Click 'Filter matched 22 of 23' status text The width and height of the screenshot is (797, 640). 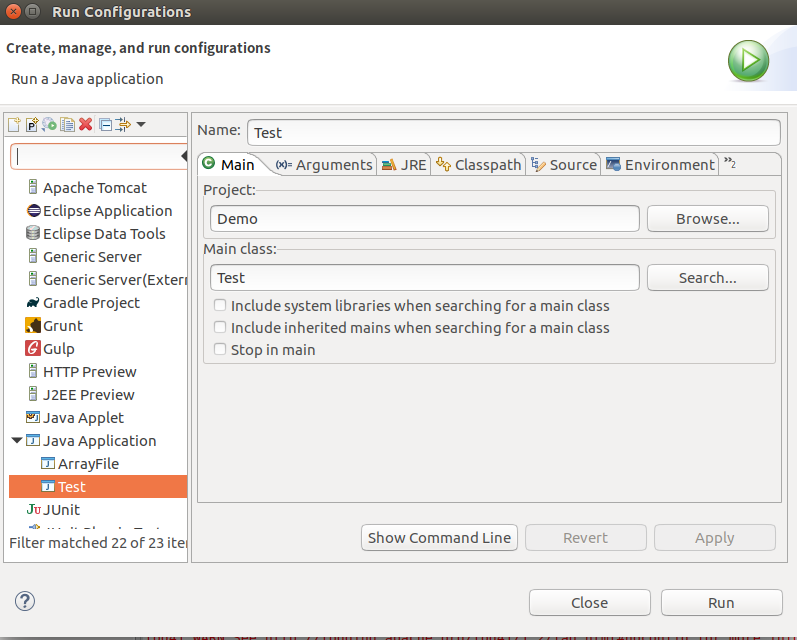pyautogui.click(x=98, y=543)
